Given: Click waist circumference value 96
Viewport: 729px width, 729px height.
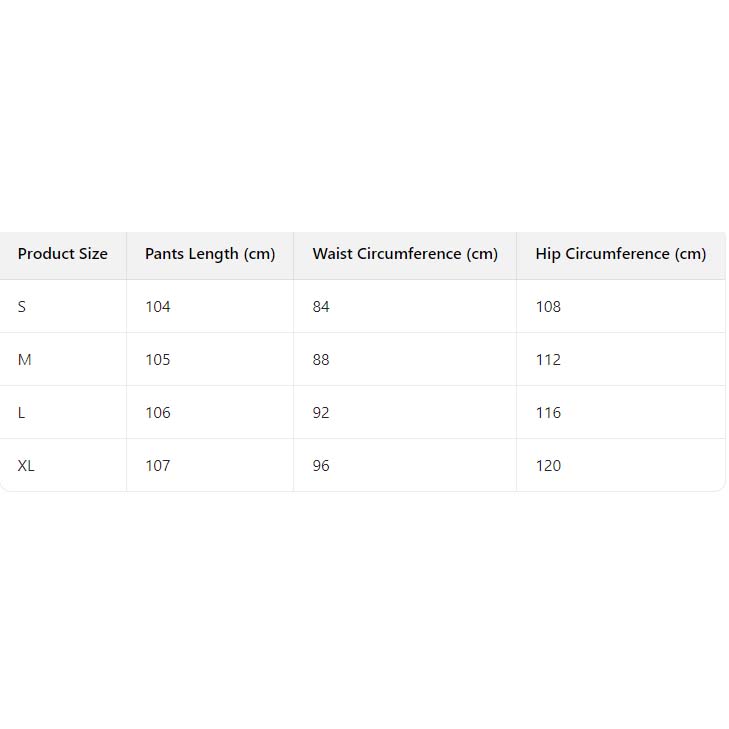Looking at the screenshot, I should coord(321,466).
